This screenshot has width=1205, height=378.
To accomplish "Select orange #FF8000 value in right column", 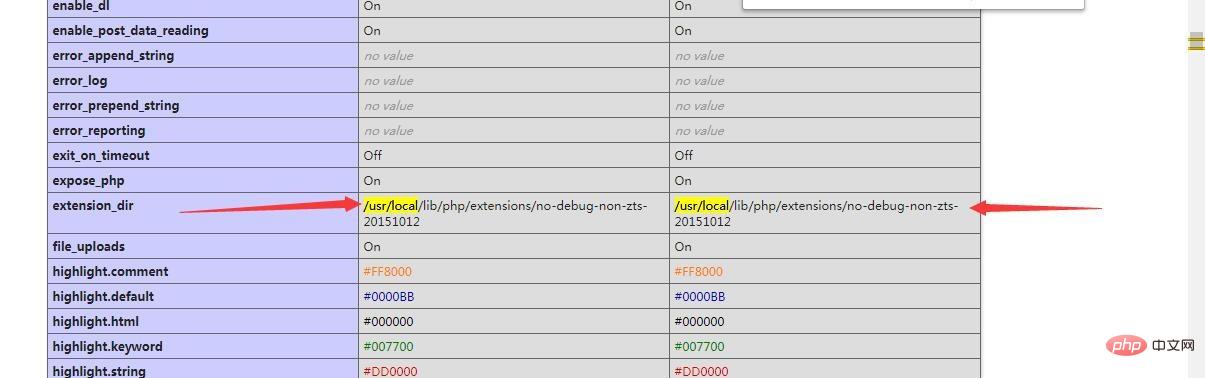I will 699,272.
